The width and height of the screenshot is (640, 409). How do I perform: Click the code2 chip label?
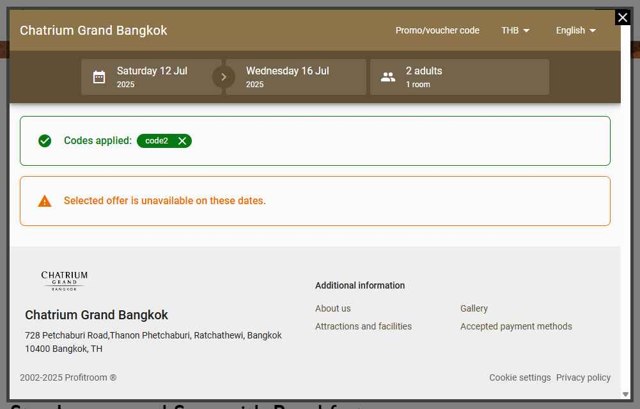coord(157,141)
